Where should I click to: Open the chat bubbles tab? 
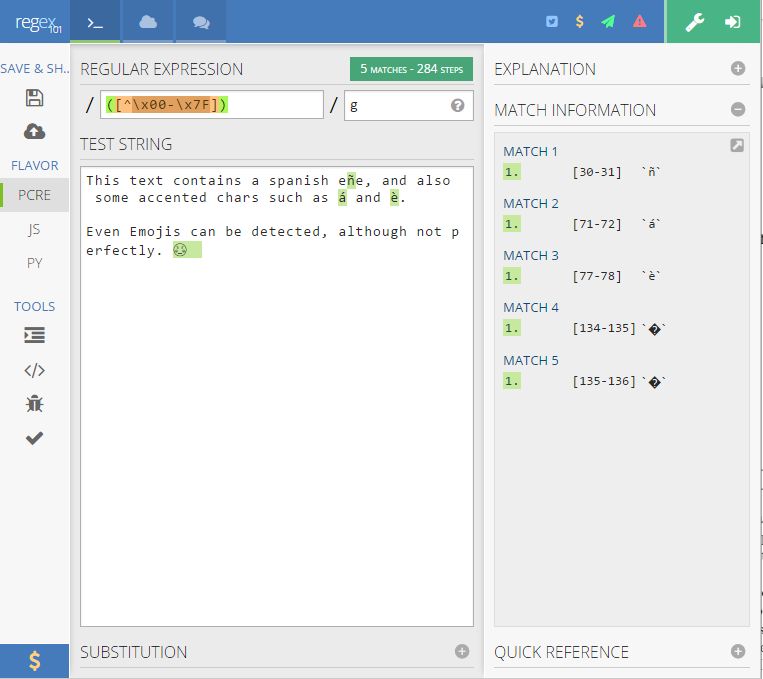pos(201,22)
